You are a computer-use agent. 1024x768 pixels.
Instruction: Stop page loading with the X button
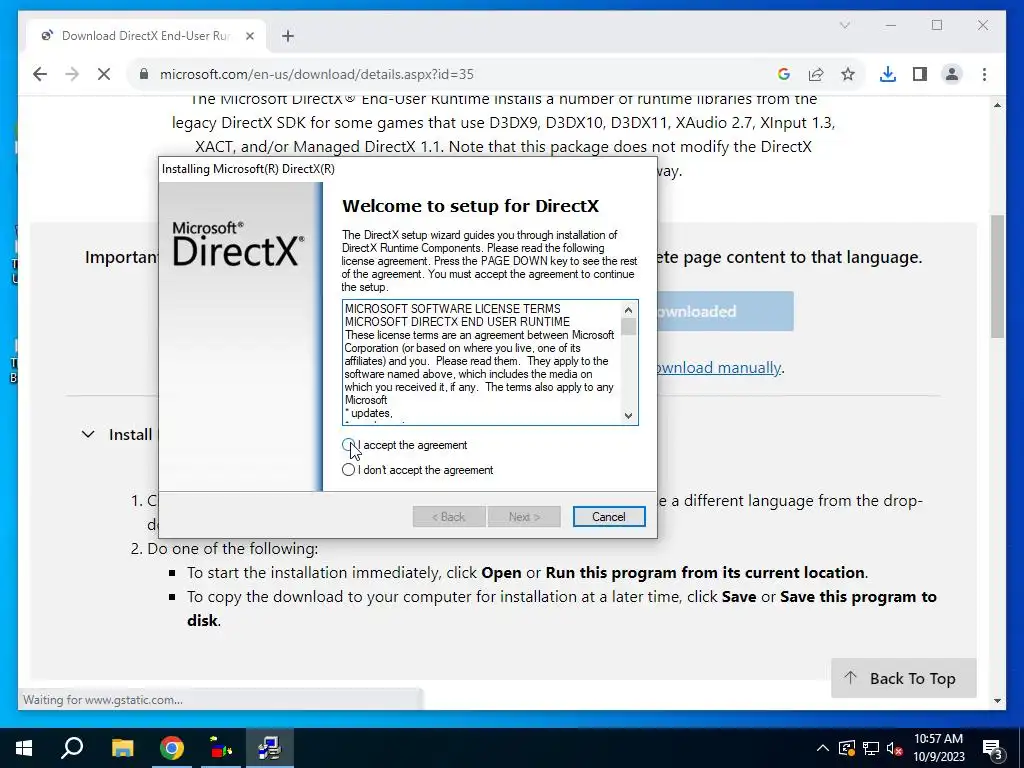coord(104,74)
